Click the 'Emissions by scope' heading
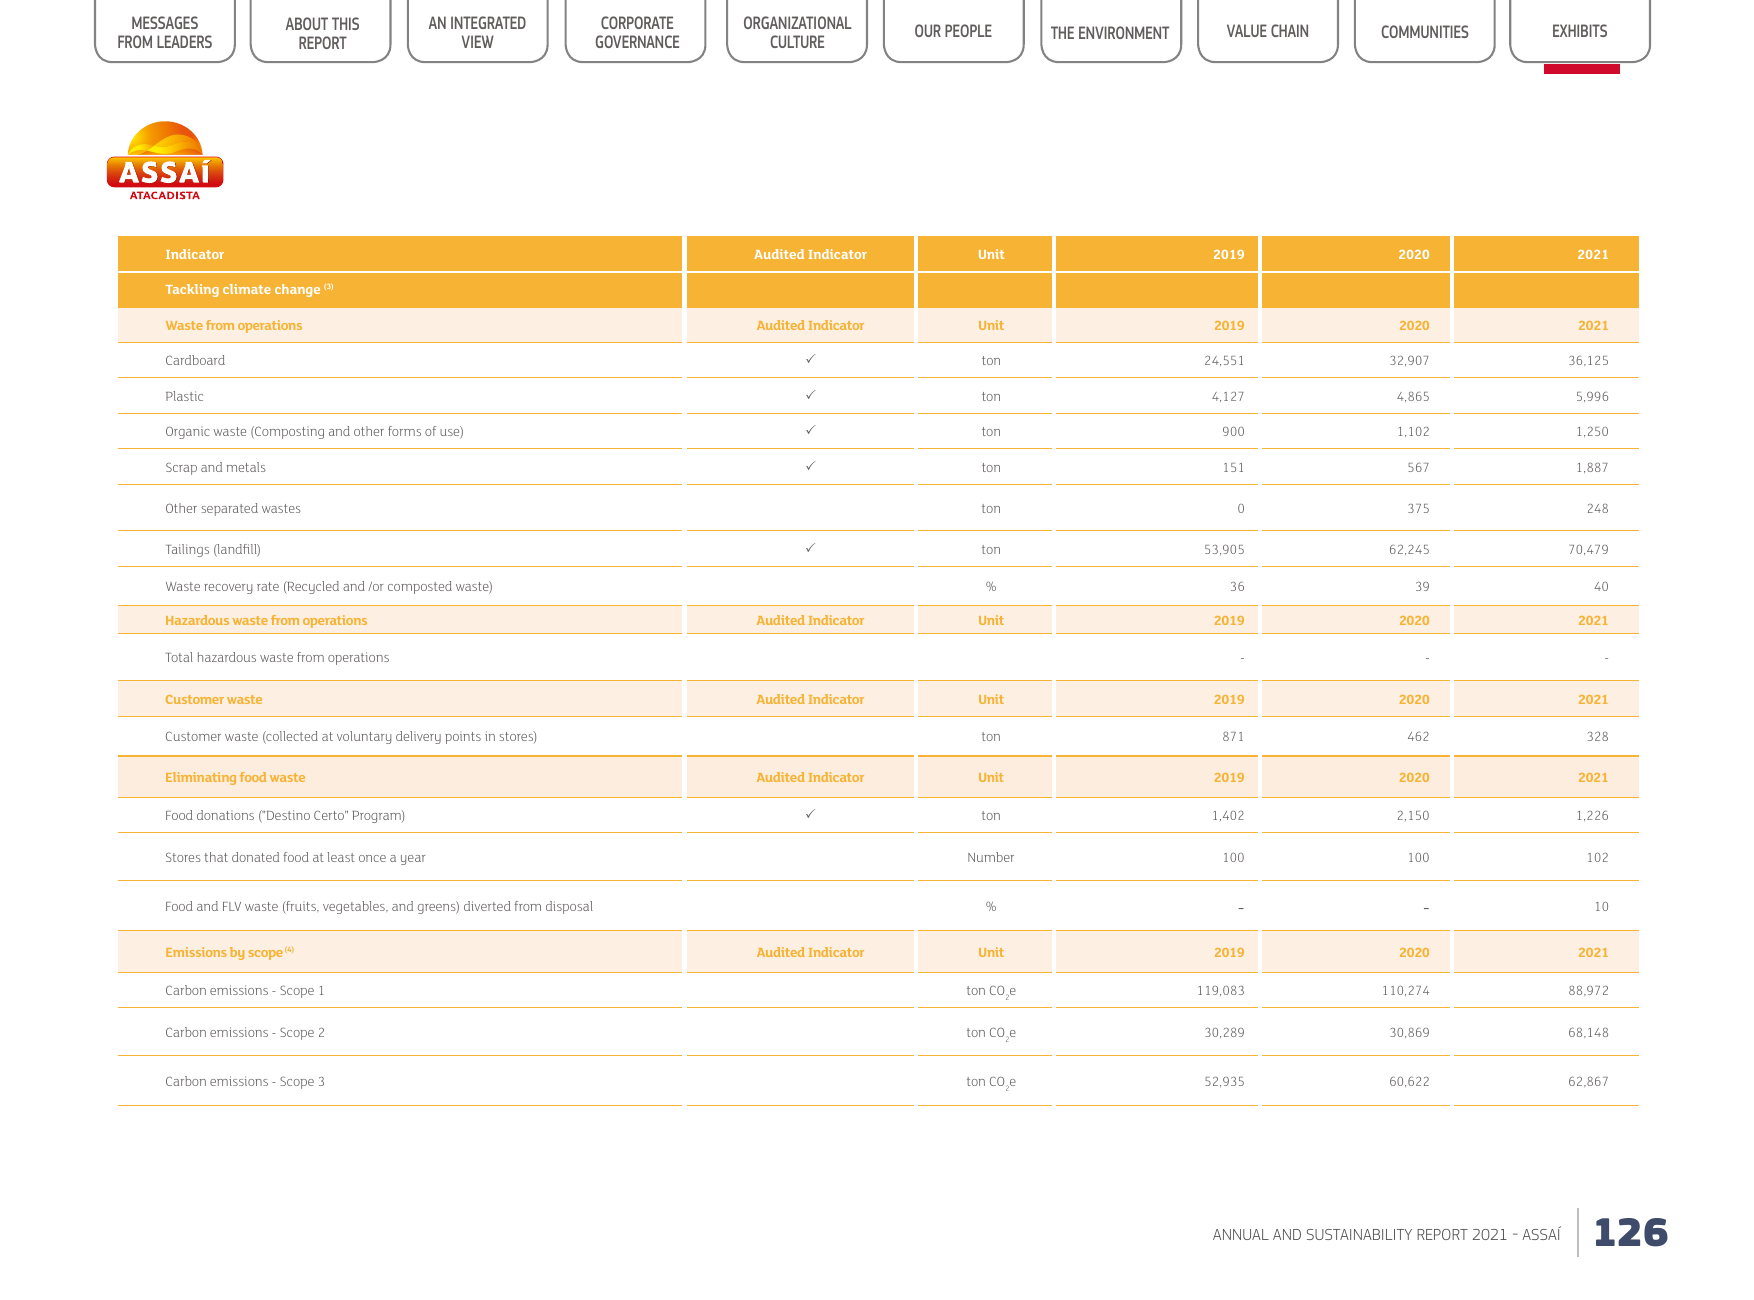Image resolution: width=1754 pixels, height=1300 pixels. coord(229,952)
